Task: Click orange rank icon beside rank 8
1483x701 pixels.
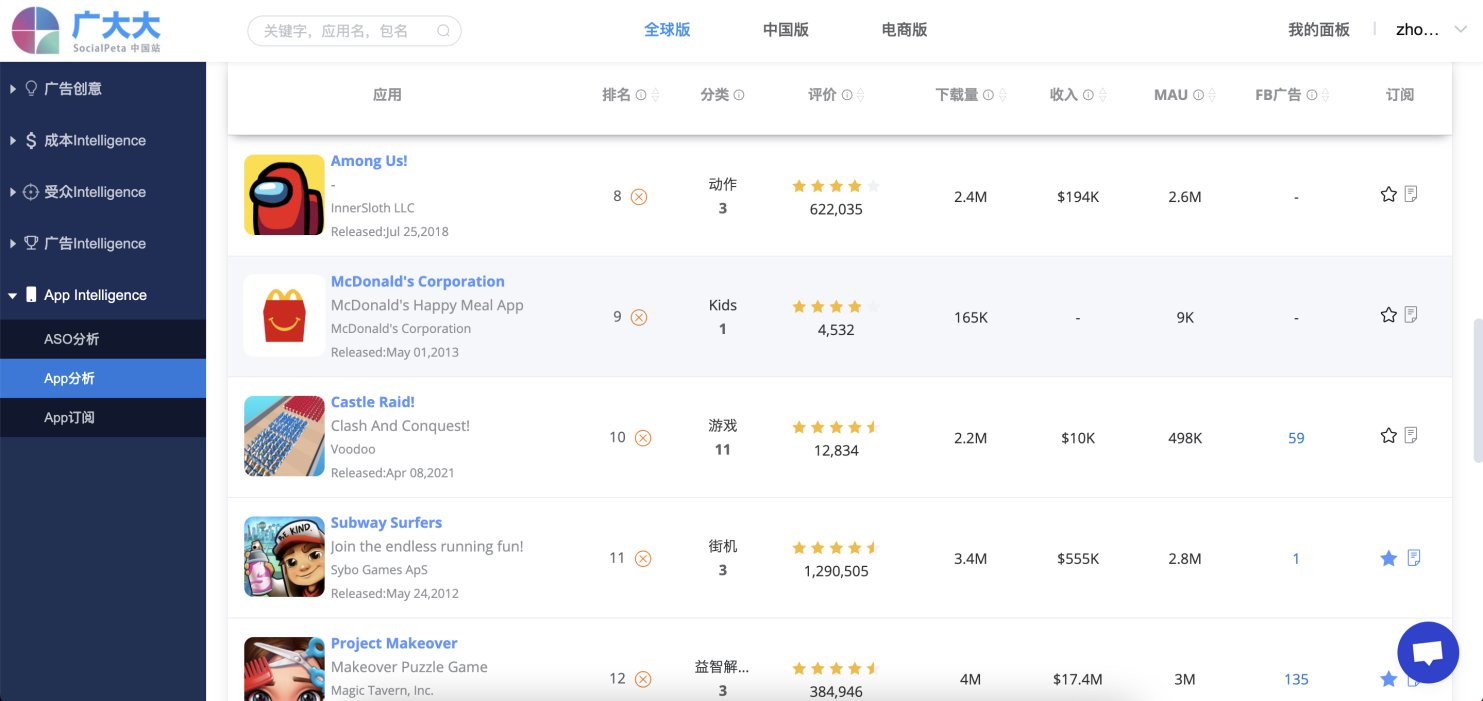Action: point(639,197)
